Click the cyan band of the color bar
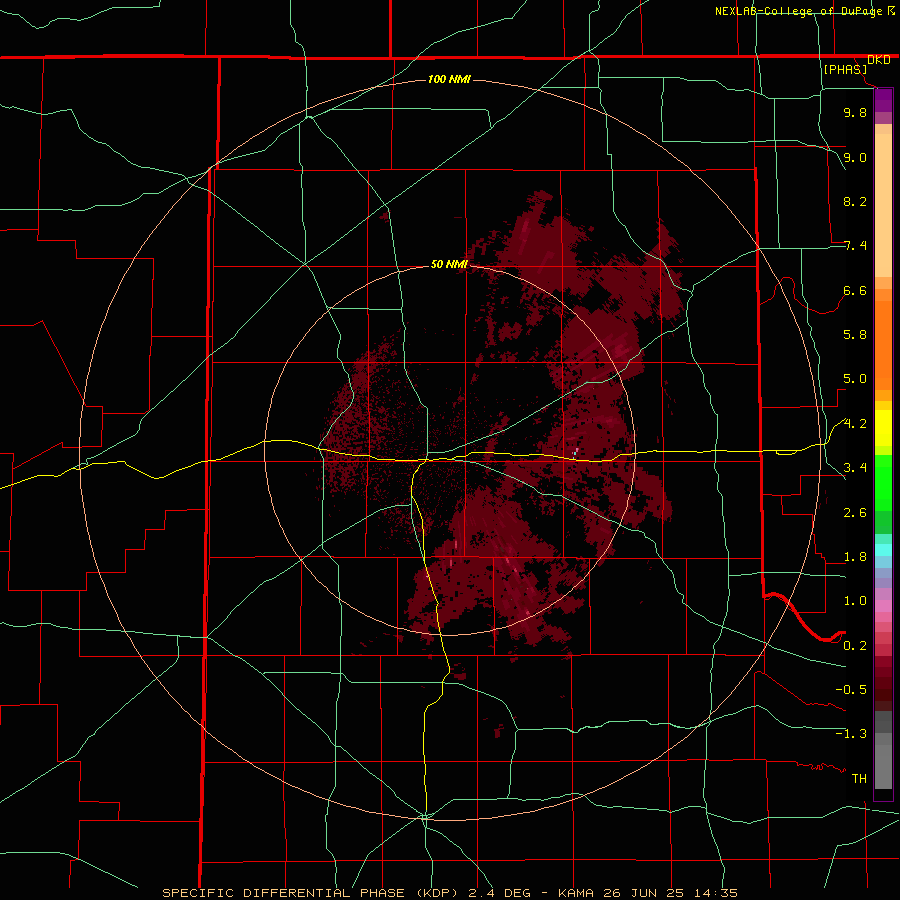This screenshot has width=900, height=900. (883, 549)
